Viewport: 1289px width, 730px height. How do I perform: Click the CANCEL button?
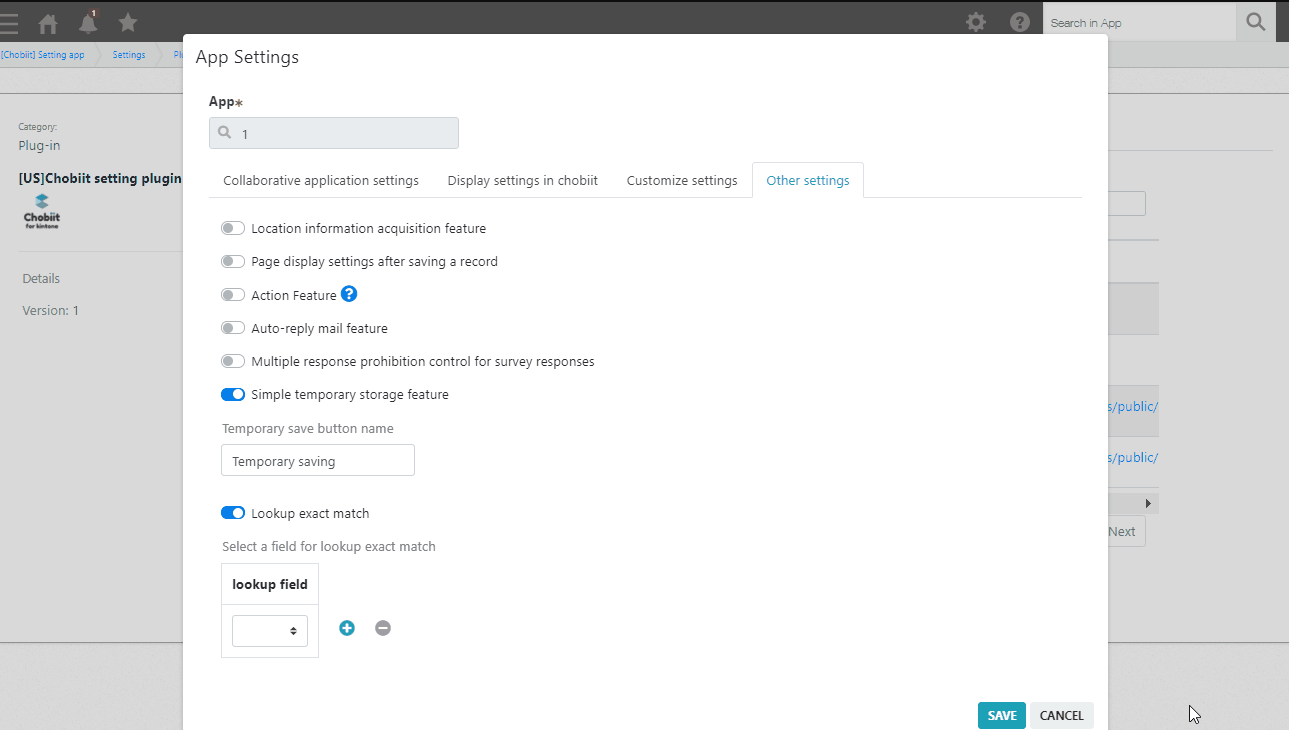(x=1062, y=715)
